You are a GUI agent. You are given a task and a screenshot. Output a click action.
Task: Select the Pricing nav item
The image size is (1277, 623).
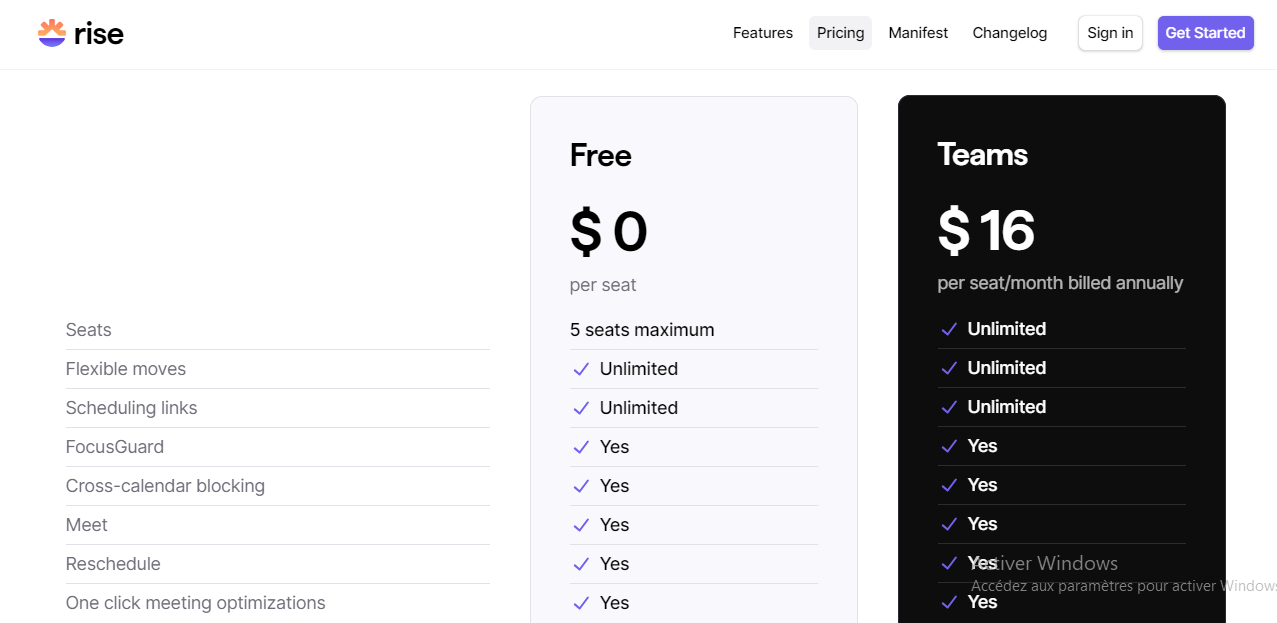pos(840,33)
